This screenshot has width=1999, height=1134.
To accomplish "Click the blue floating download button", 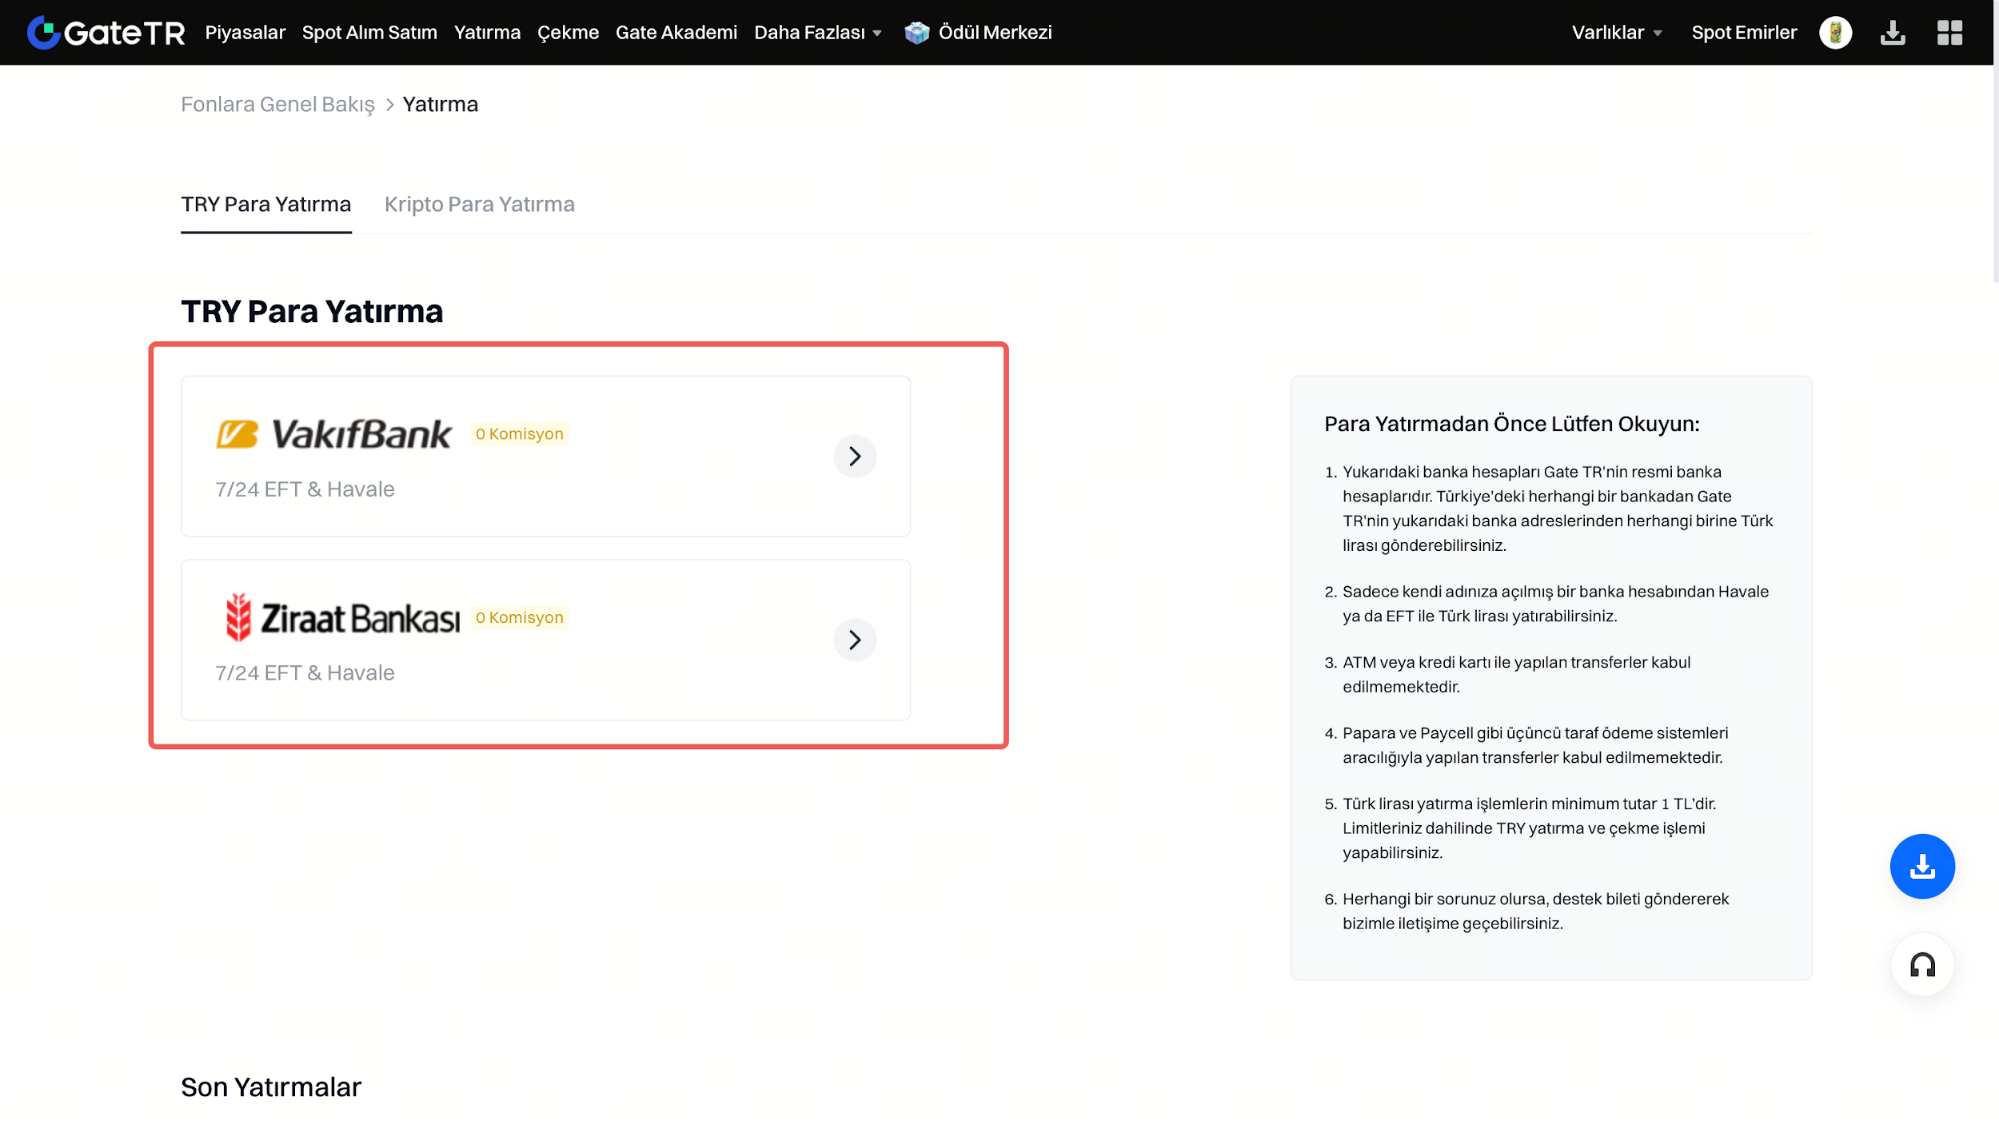I will (x=1921, y=866).
